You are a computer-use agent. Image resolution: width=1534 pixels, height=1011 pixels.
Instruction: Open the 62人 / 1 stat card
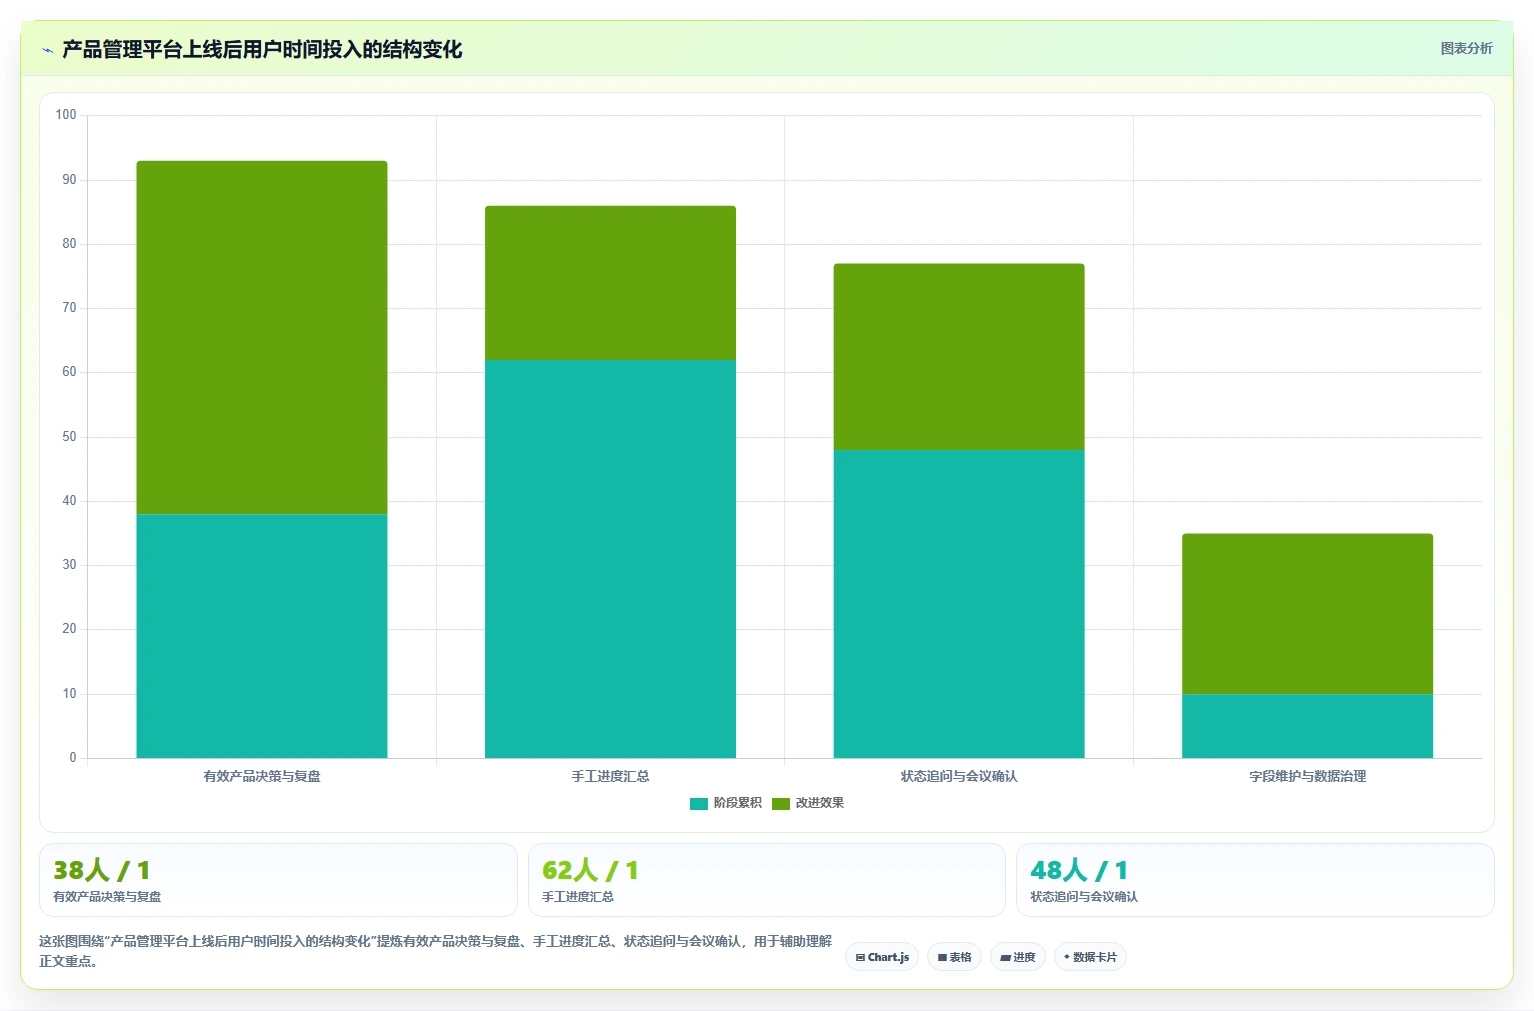click(x=766, y=880)
